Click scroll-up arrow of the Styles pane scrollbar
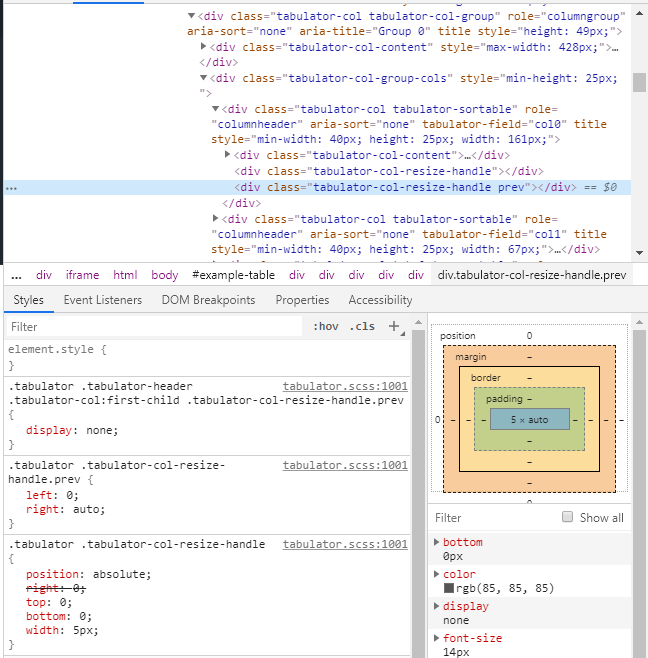Image resolution: width=648 pixels, height=658 pixels. tap(418, 322)
